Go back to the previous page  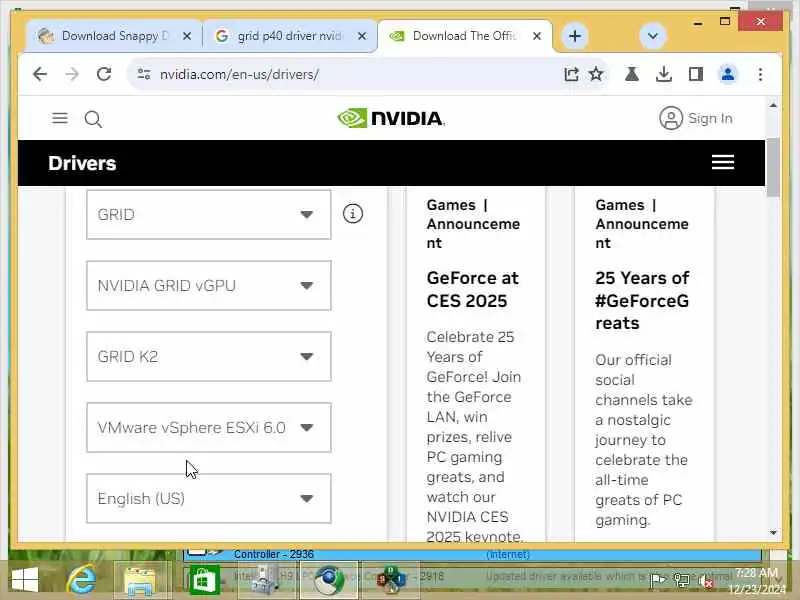(x=40, y=74)
